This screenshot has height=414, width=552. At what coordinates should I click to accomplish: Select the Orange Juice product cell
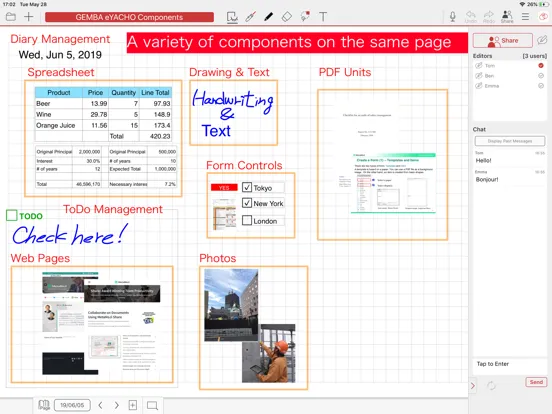pyautogui.click(x=59, y=125)
